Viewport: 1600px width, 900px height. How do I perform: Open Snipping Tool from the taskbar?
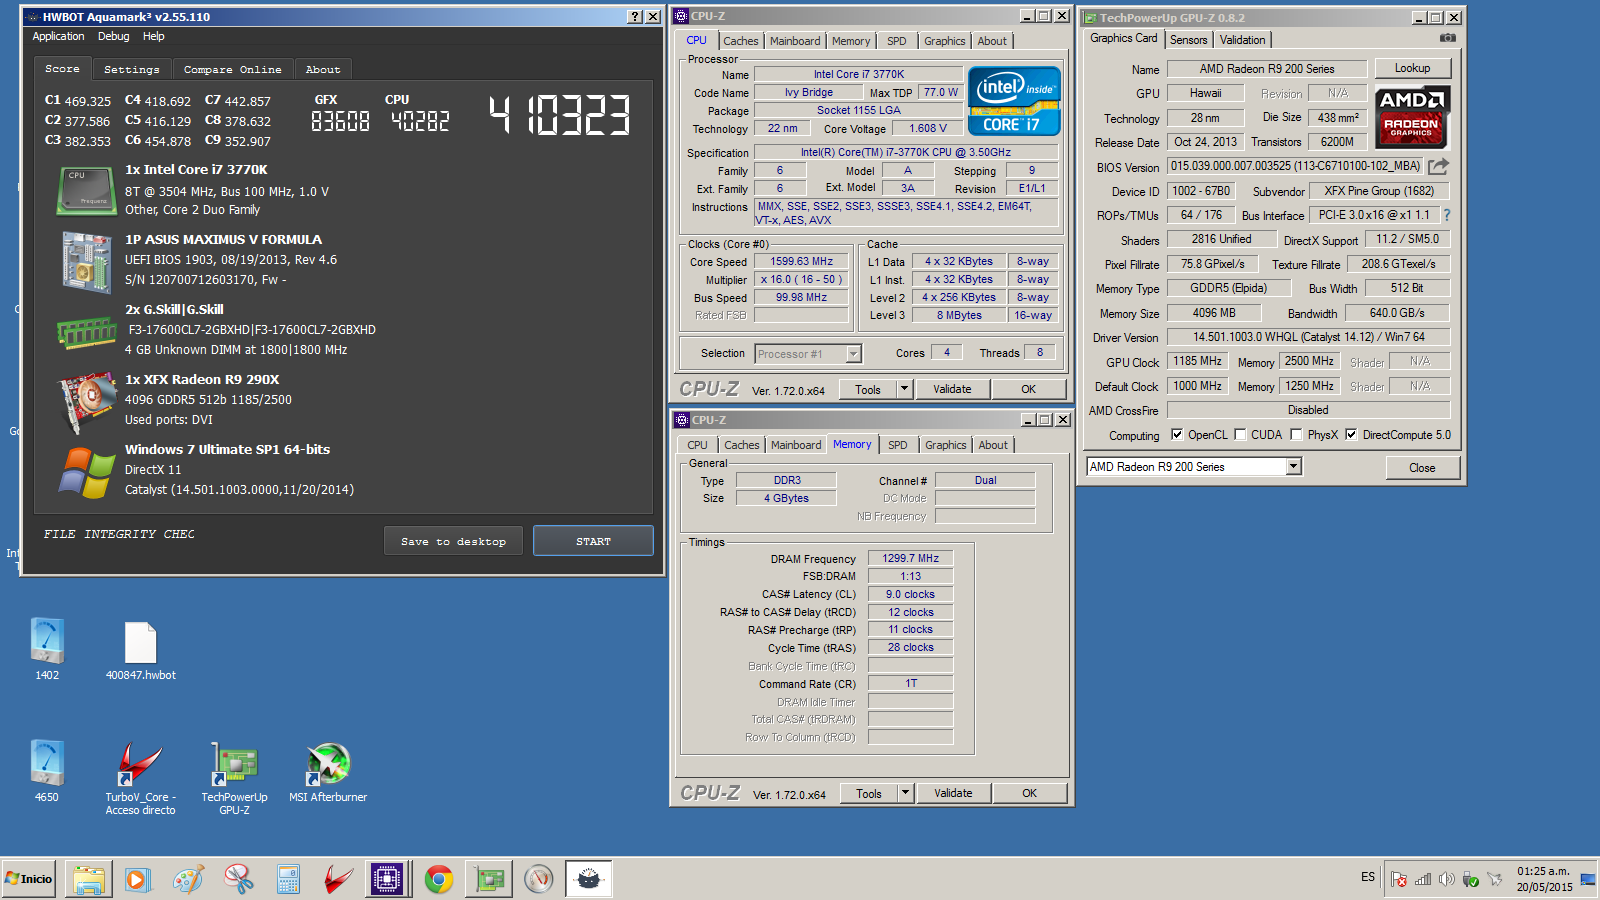coord(238,879)
